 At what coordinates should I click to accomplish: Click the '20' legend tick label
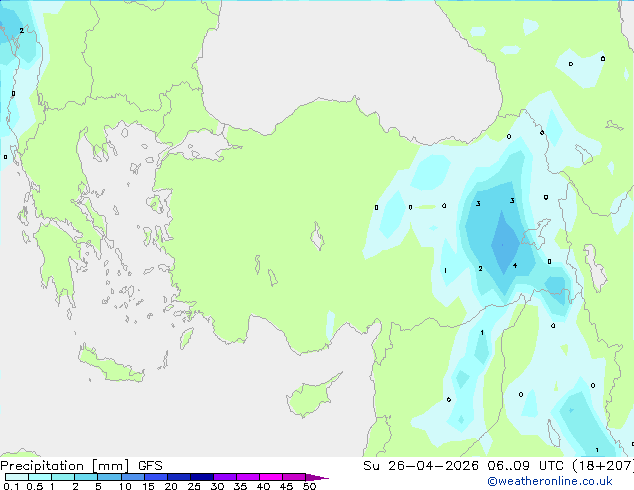point(171,486)
